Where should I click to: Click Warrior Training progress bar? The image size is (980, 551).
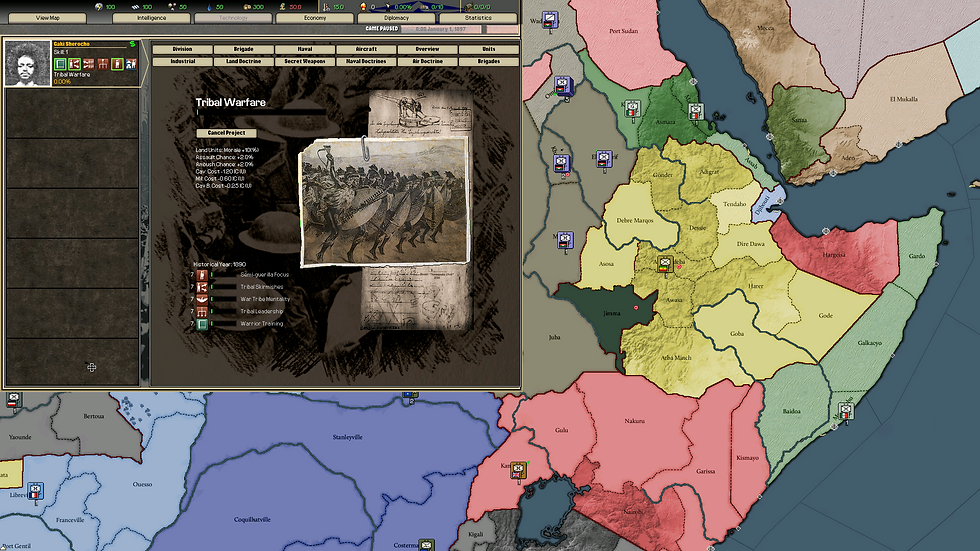[224, 324]
